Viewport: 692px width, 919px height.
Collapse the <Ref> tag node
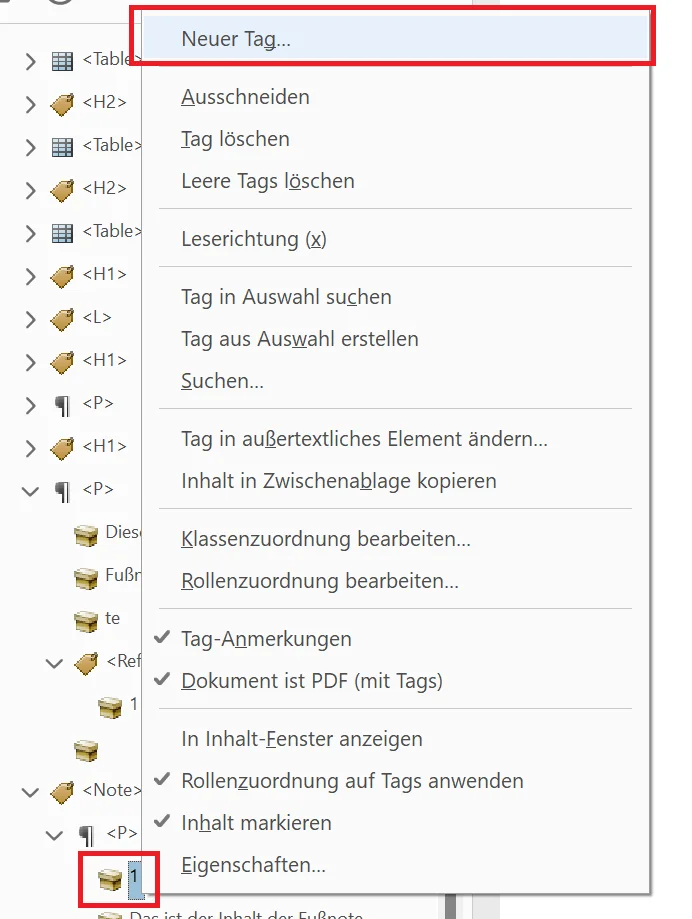(x=54, y=663)
